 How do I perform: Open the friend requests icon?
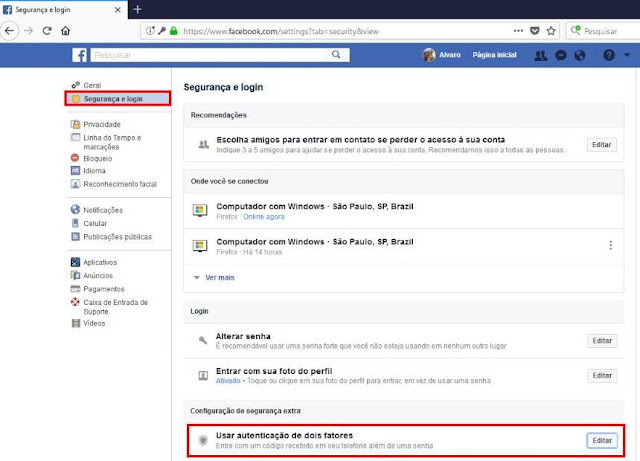(541, 55)
